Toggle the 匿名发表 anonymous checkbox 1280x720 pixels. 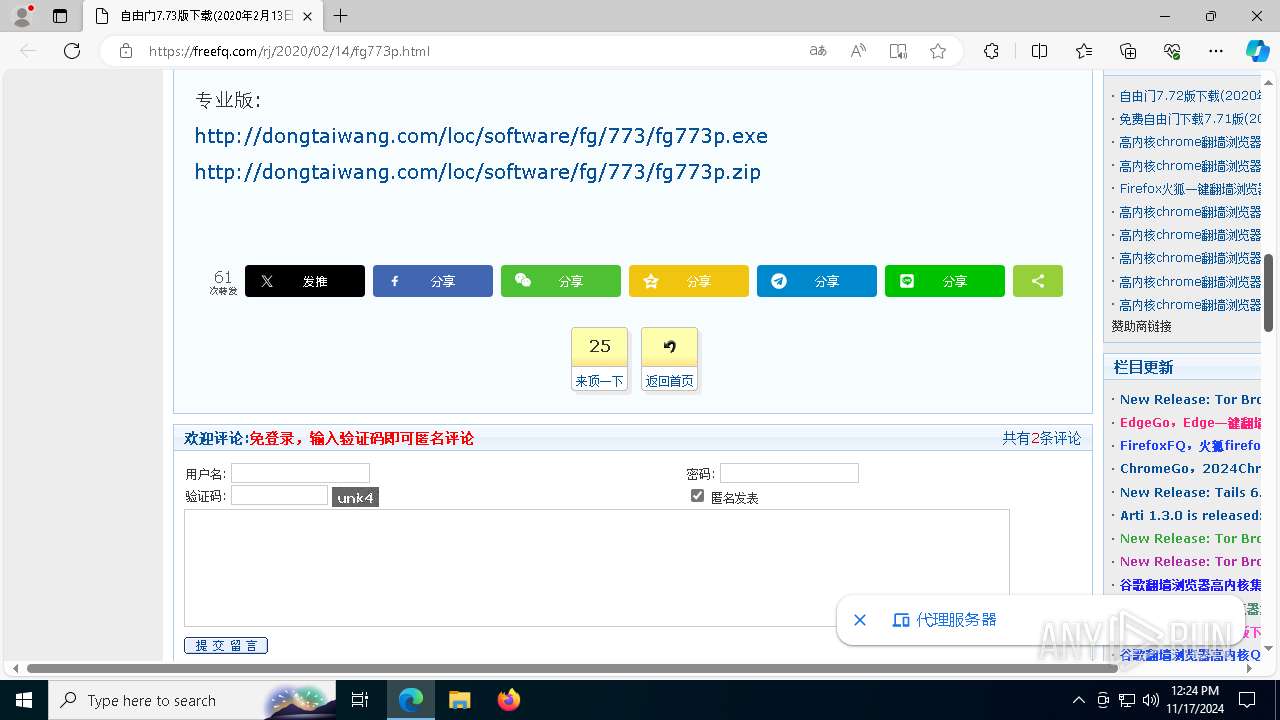pyautogui.click(x=697, y=495)
